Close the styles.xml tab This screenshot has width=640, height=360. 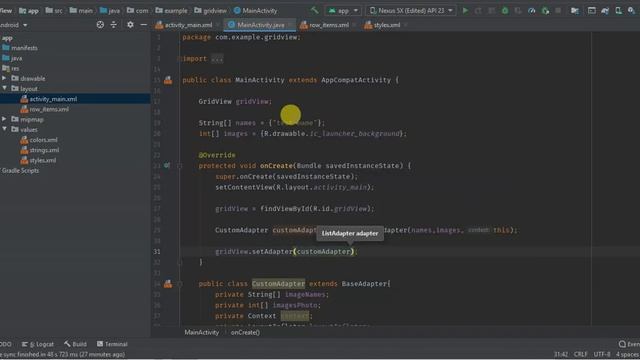pyautogui.click(x=405, y=25)
